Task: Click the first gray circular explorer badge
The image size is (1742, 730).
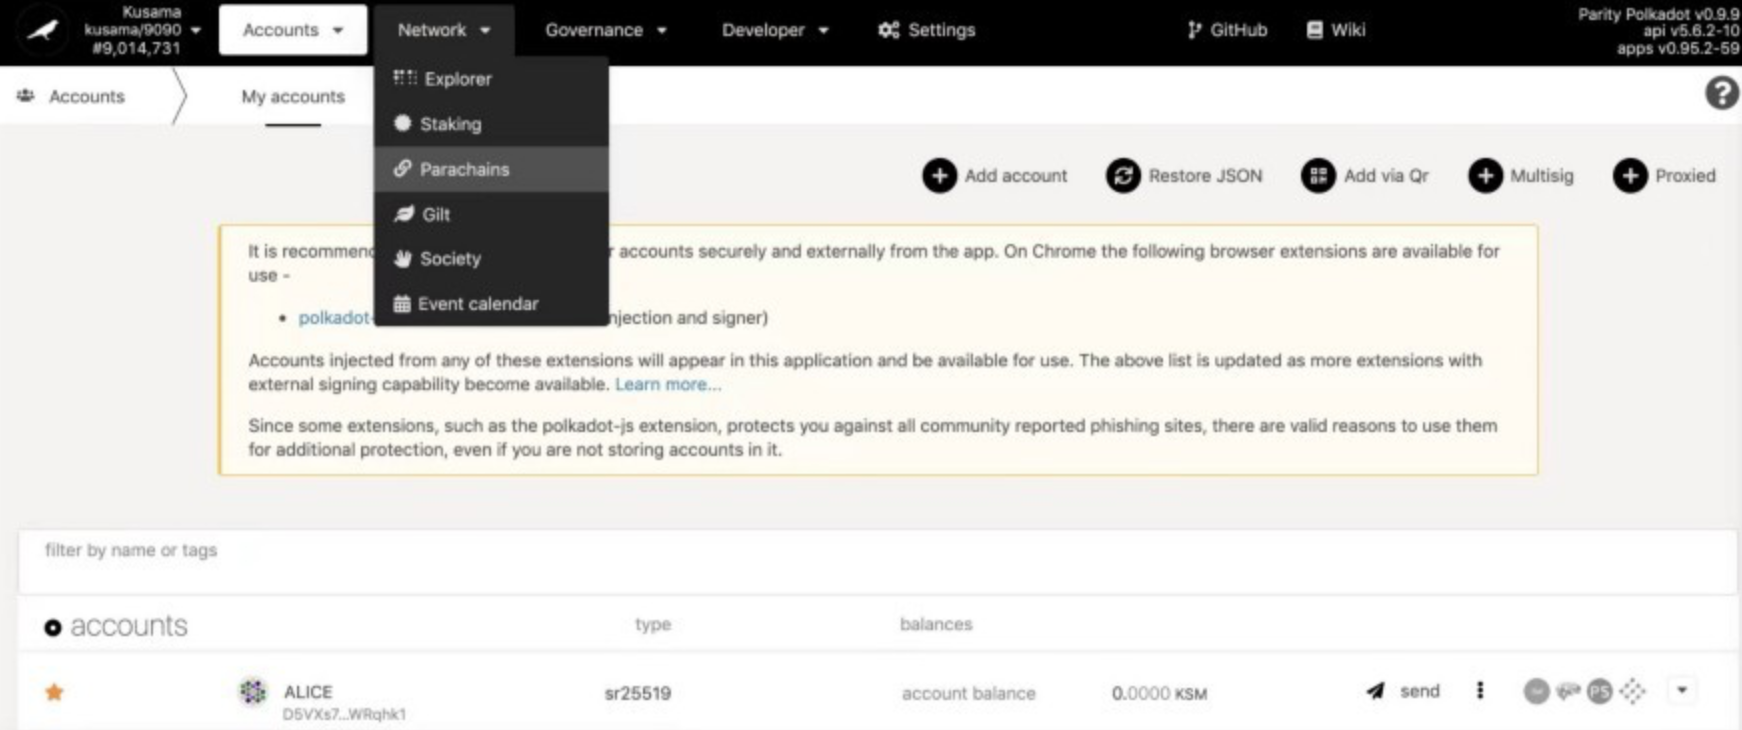Action: [1536, 691]
